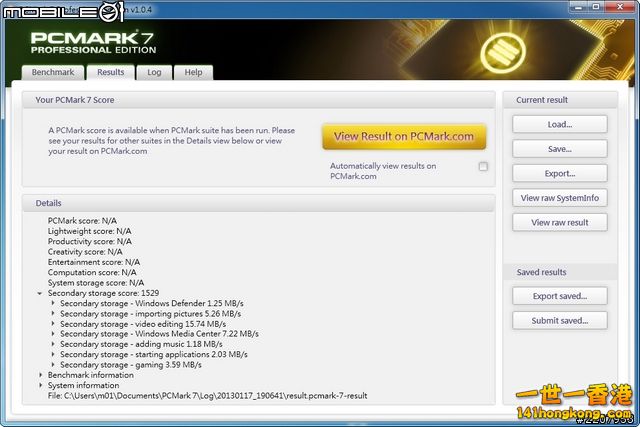Image resolution: width=640 pixels, height=427 pixels.
Task: Open the Log tab
Action: [154, 72]
